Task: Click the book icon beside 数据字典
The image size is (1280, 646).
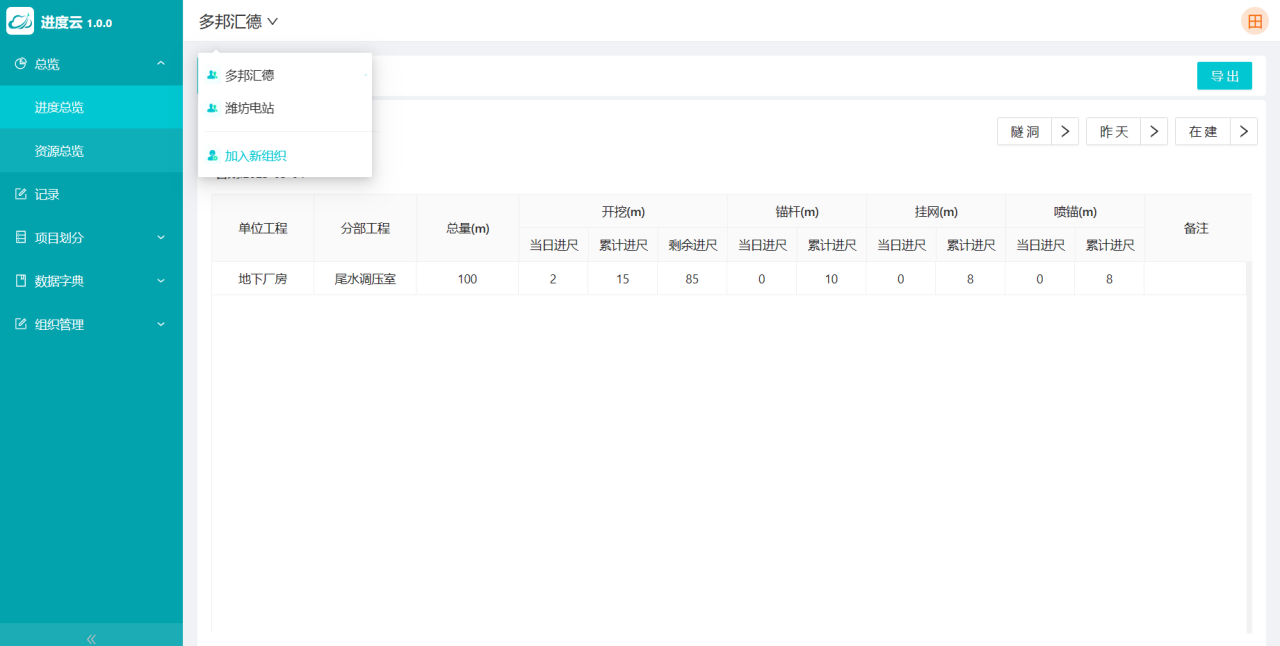Action: coord(20,281)
